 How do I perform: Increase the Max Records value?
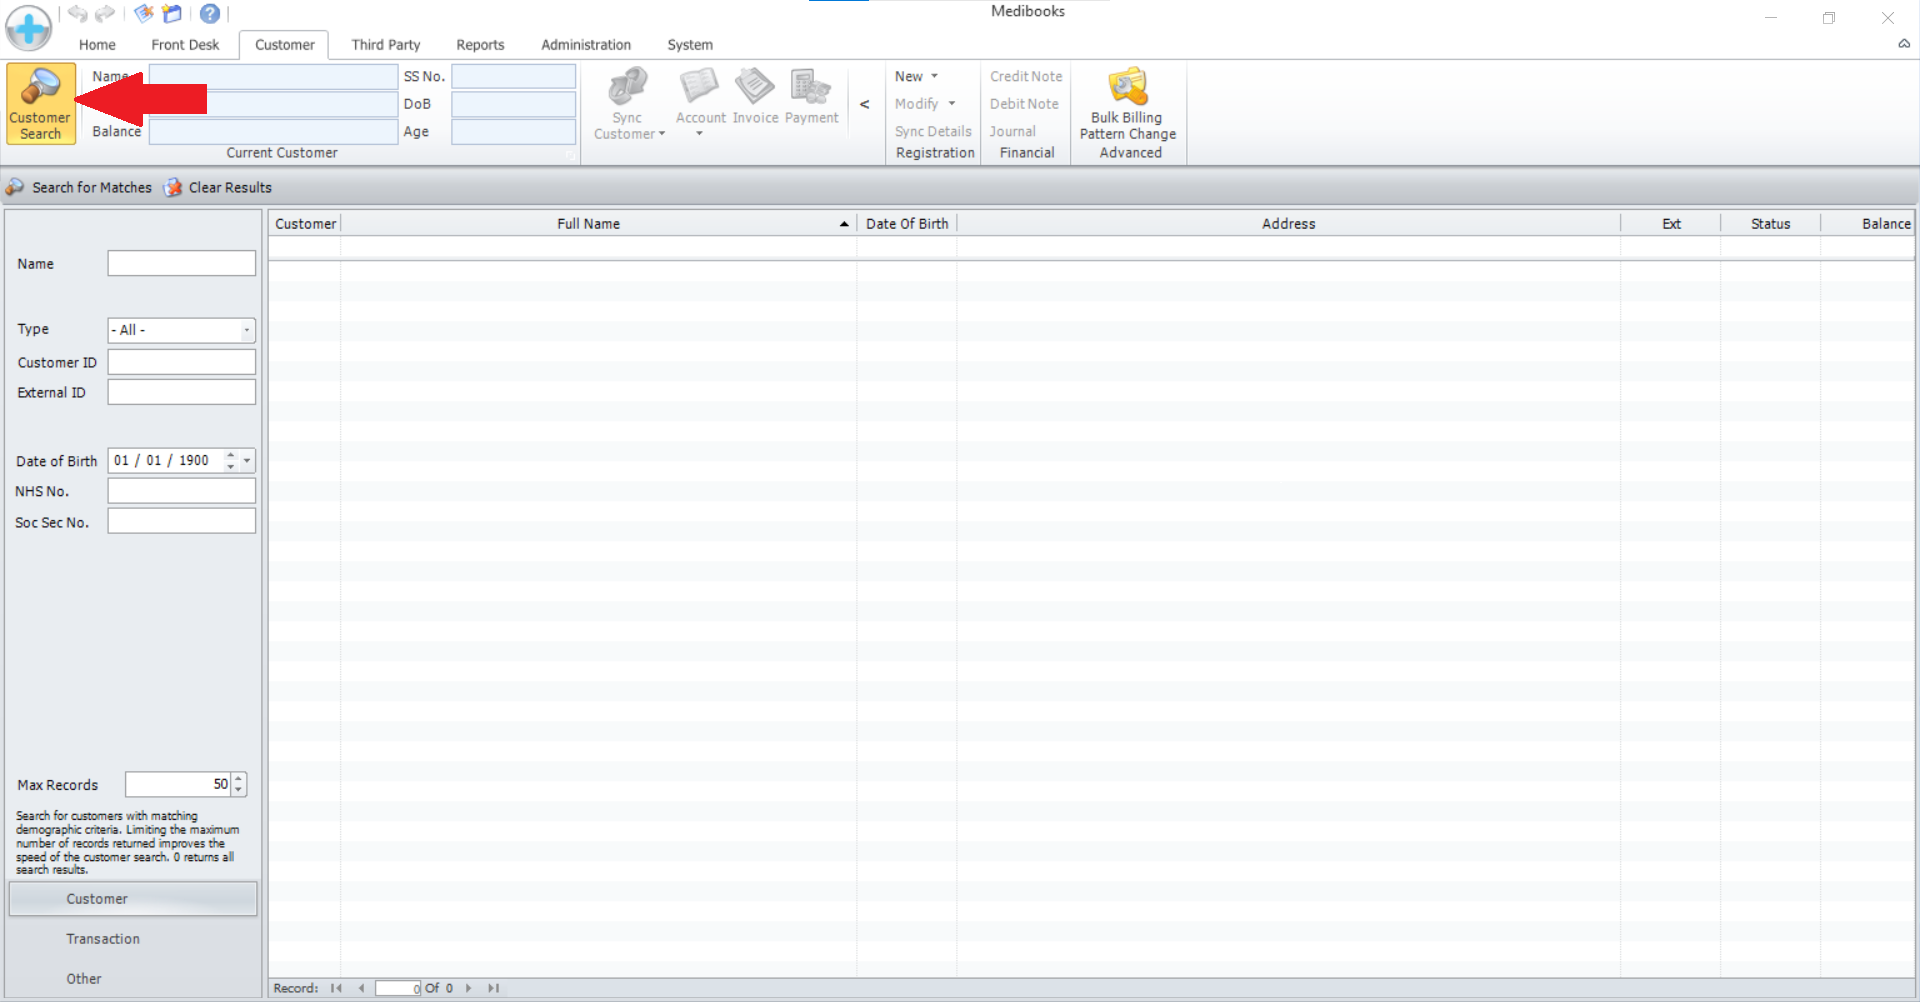click(x=239, y=779)
